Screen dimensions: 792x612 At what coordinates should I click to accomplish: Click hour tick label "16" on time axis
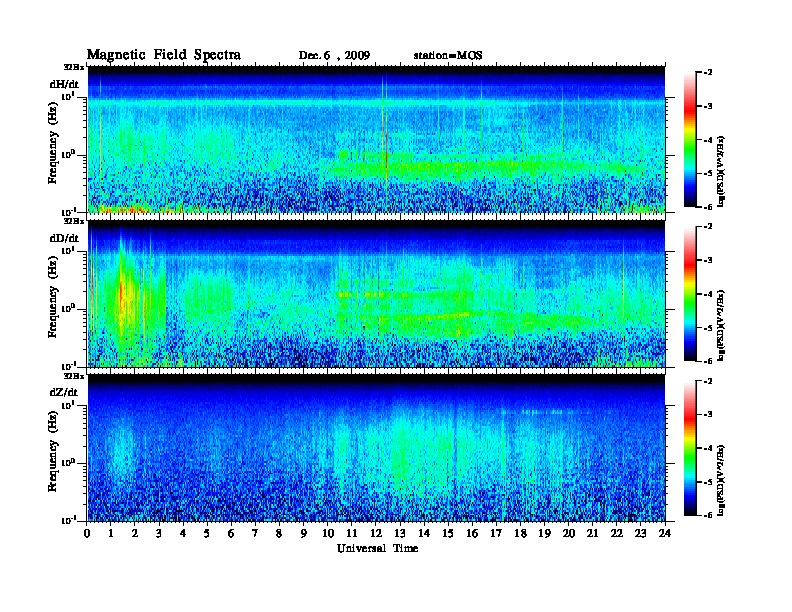point(472,533)
